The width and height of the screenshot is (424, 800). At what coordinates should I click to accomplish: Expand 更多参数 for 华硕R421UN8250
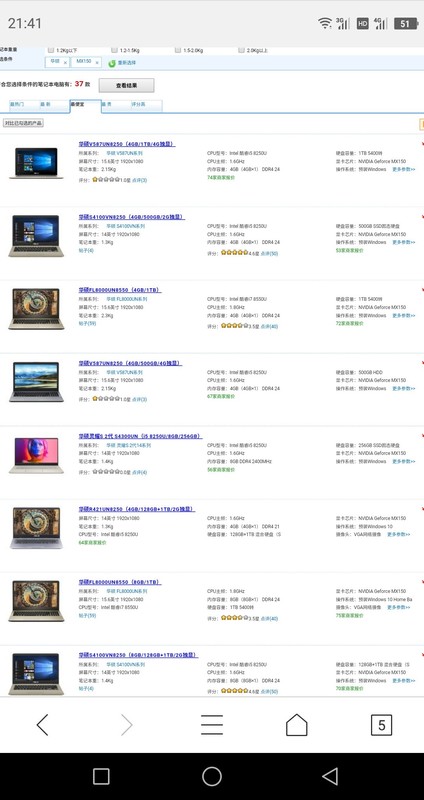click(398, 534)
